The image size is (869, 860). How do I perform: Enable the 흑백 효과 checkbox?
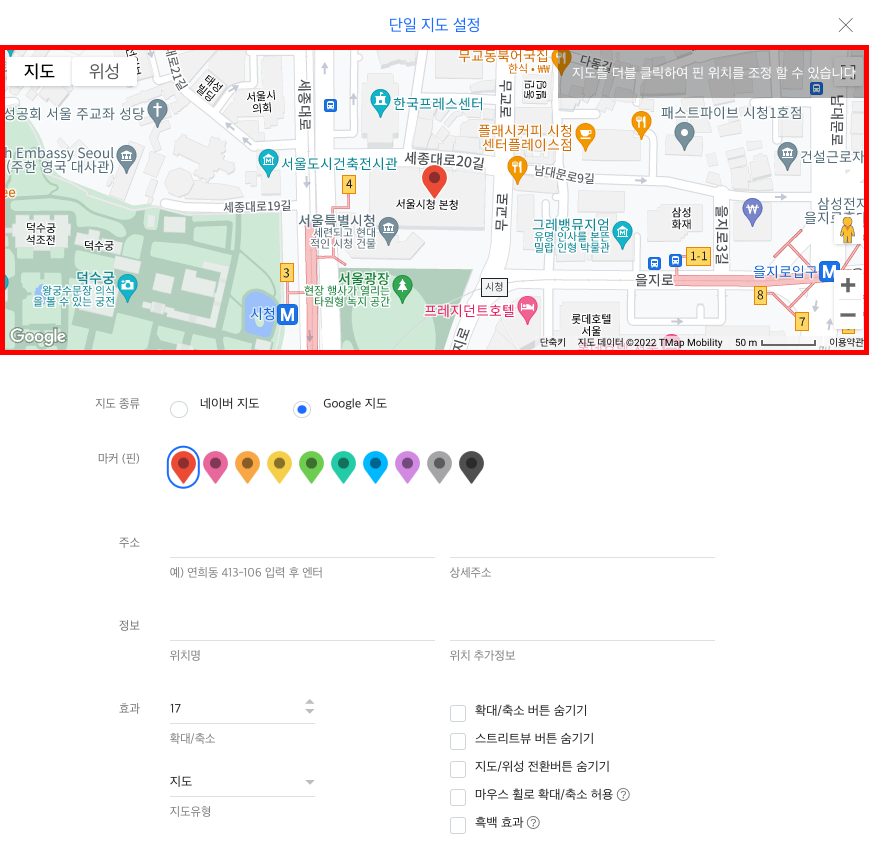coord(458,825)
